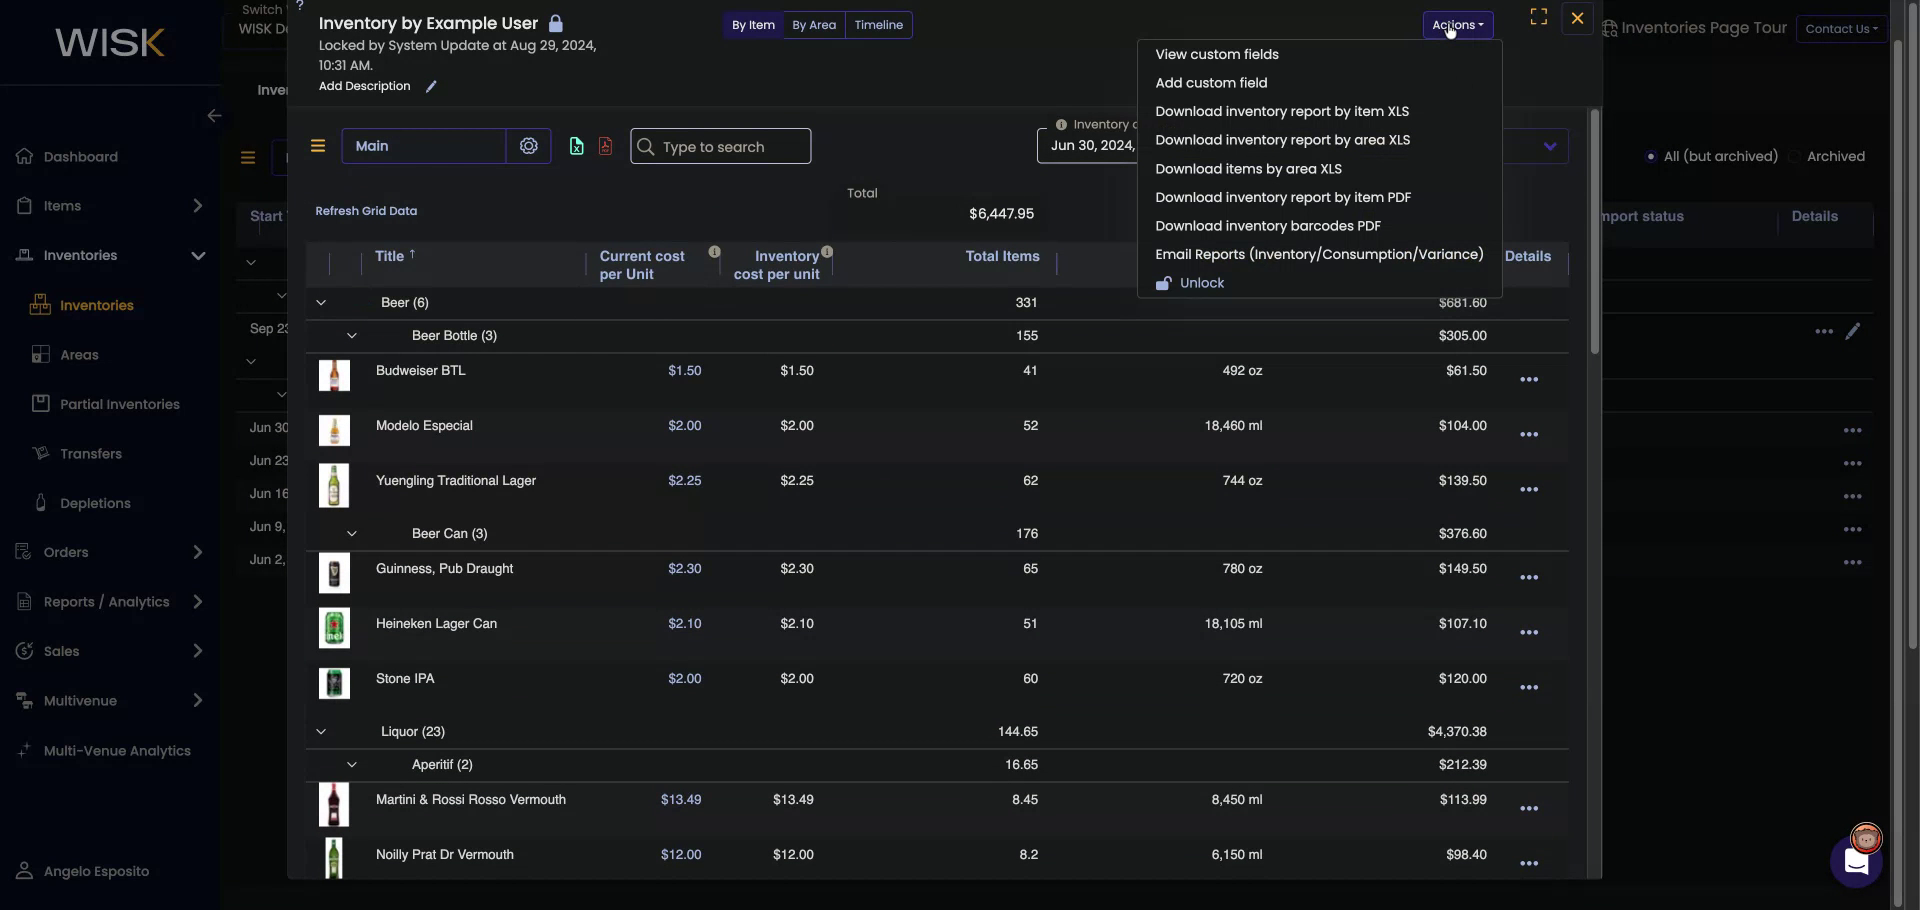Open the inventory settings gear icon
The width and height of the screenshot is (1920, 910).
[529, 146]
